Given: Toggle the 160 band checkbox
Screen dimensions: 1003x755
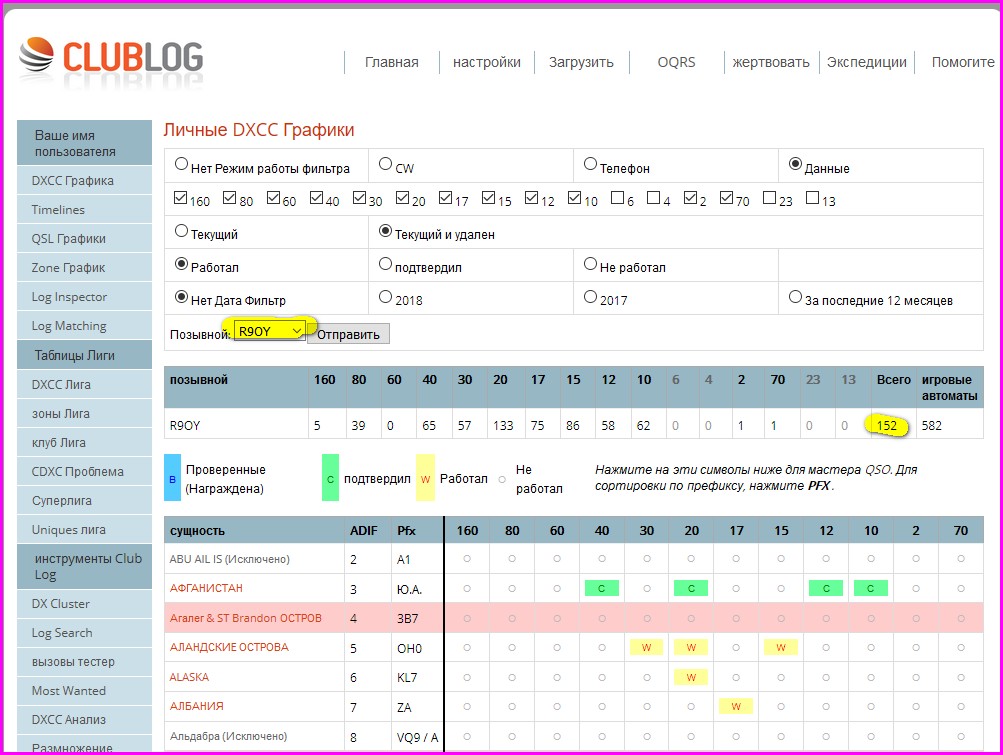Looking at the screenshot, I should [x=181, y=198].
